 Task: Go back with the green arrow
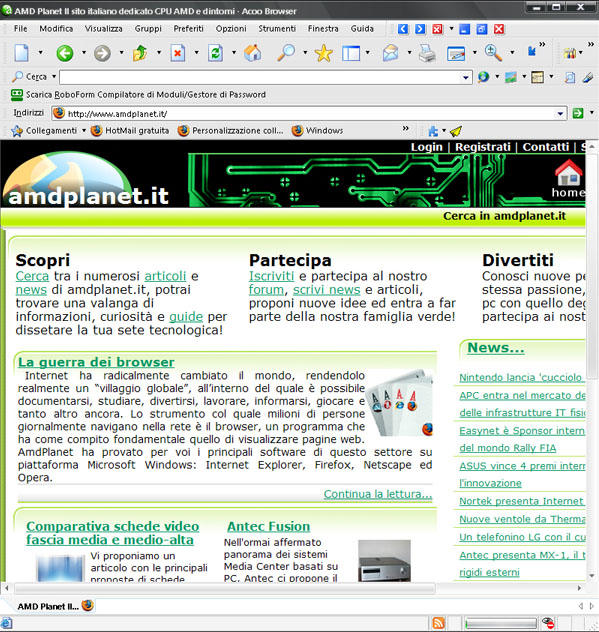click(64, 53)
